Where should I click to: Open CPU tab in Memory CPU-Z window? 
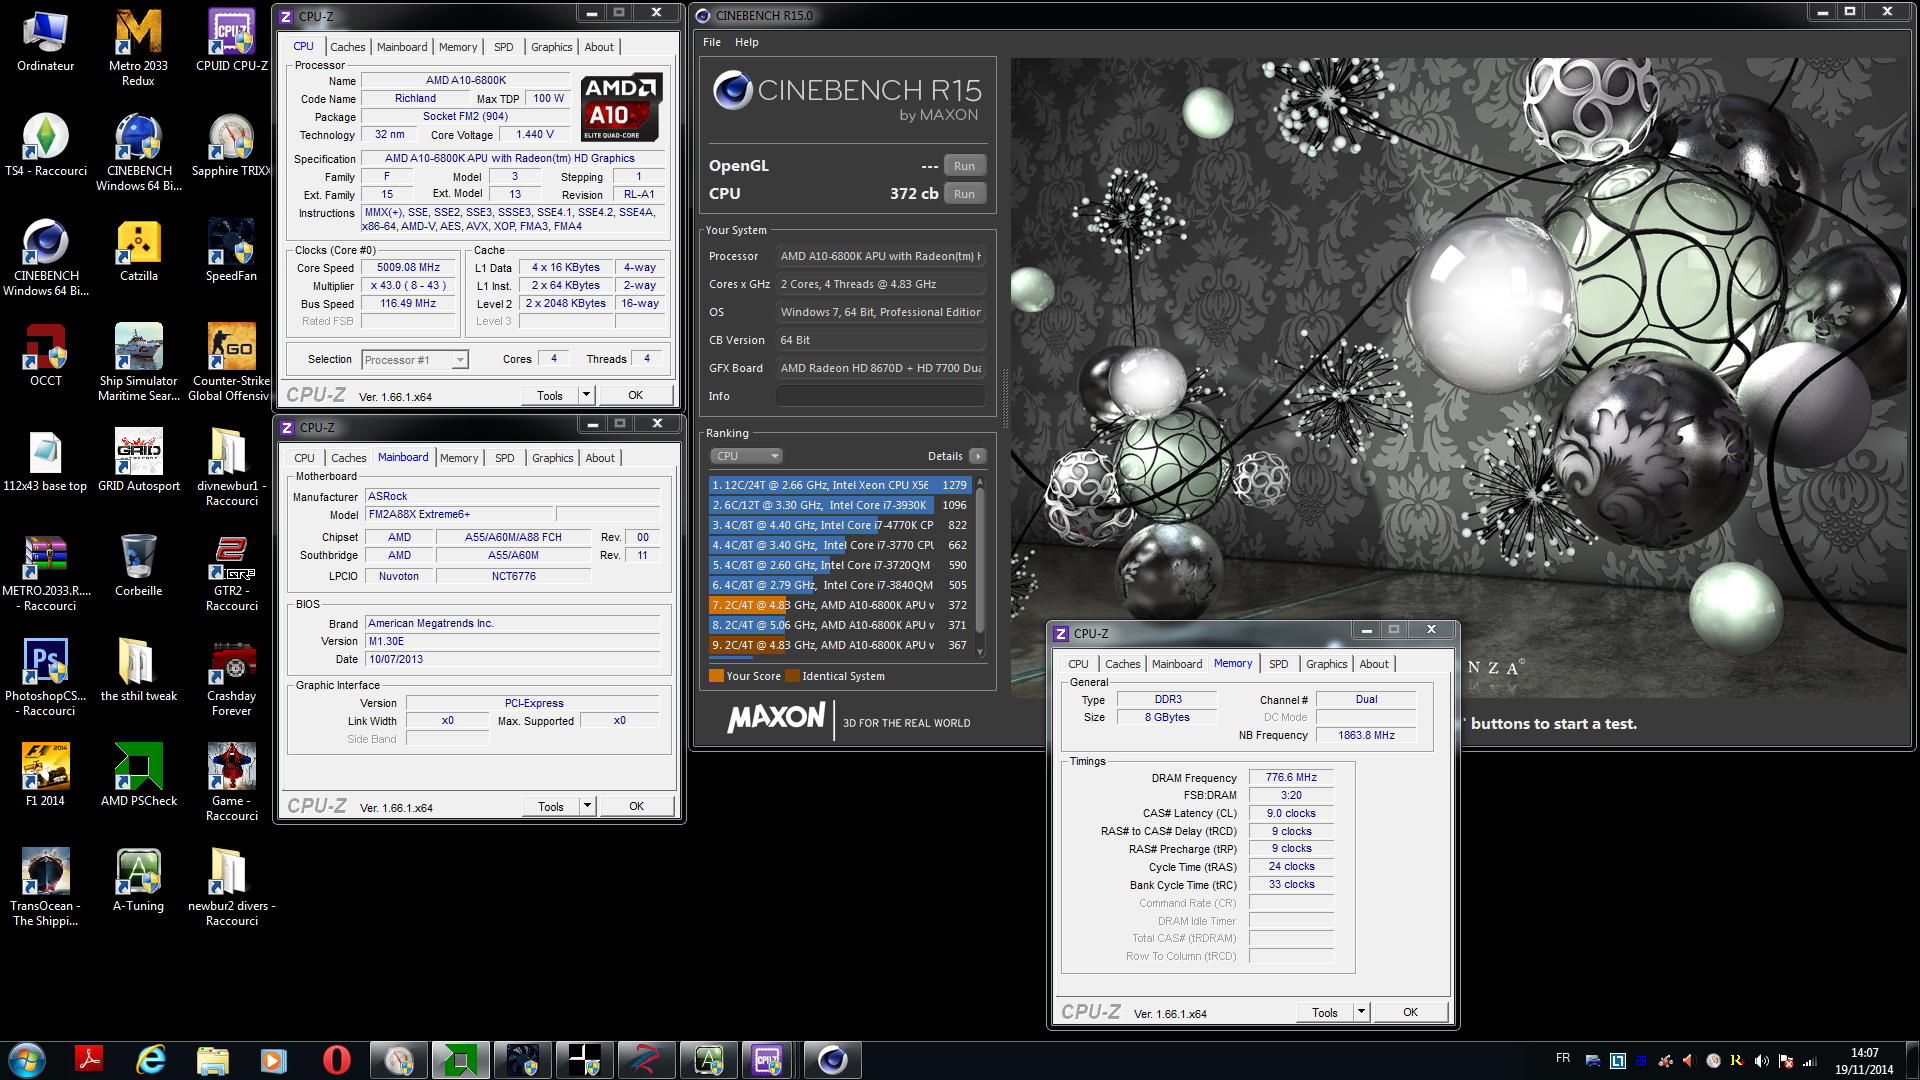[x=1078, y=664]
